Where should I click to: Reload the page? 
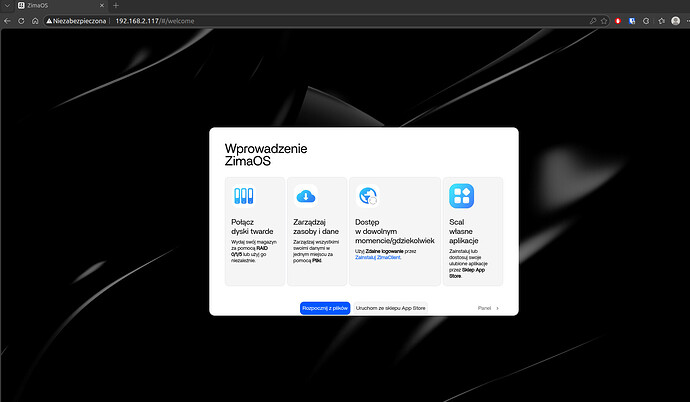[34, 20]
